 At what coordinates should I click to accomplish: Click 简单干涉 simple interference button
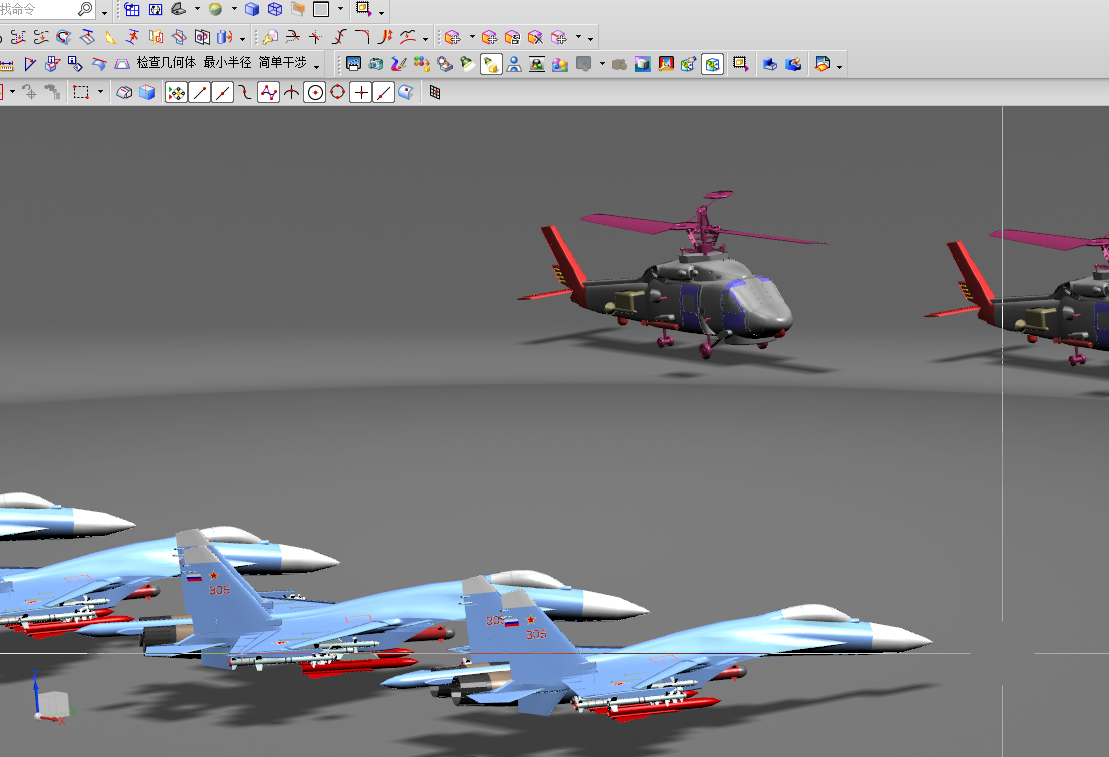(x=282, y=63)
